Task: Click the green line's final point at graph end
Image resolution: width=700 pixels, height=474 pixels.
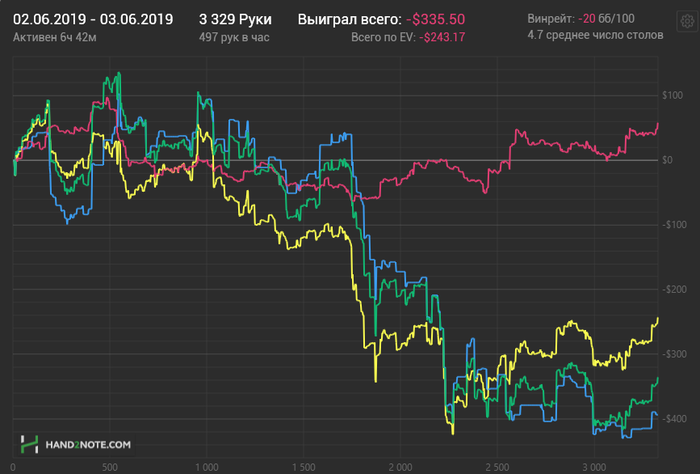Action: [x=658, y=378]
